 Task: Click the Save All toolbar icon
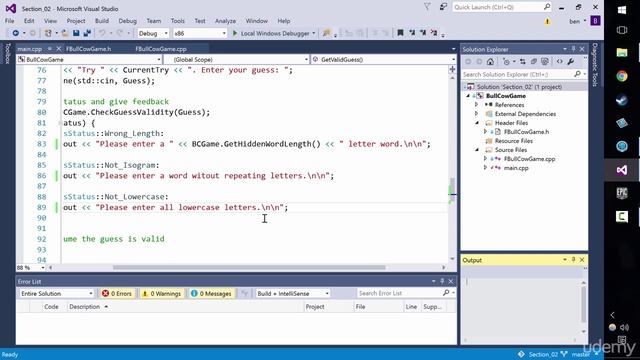point(87,33)
